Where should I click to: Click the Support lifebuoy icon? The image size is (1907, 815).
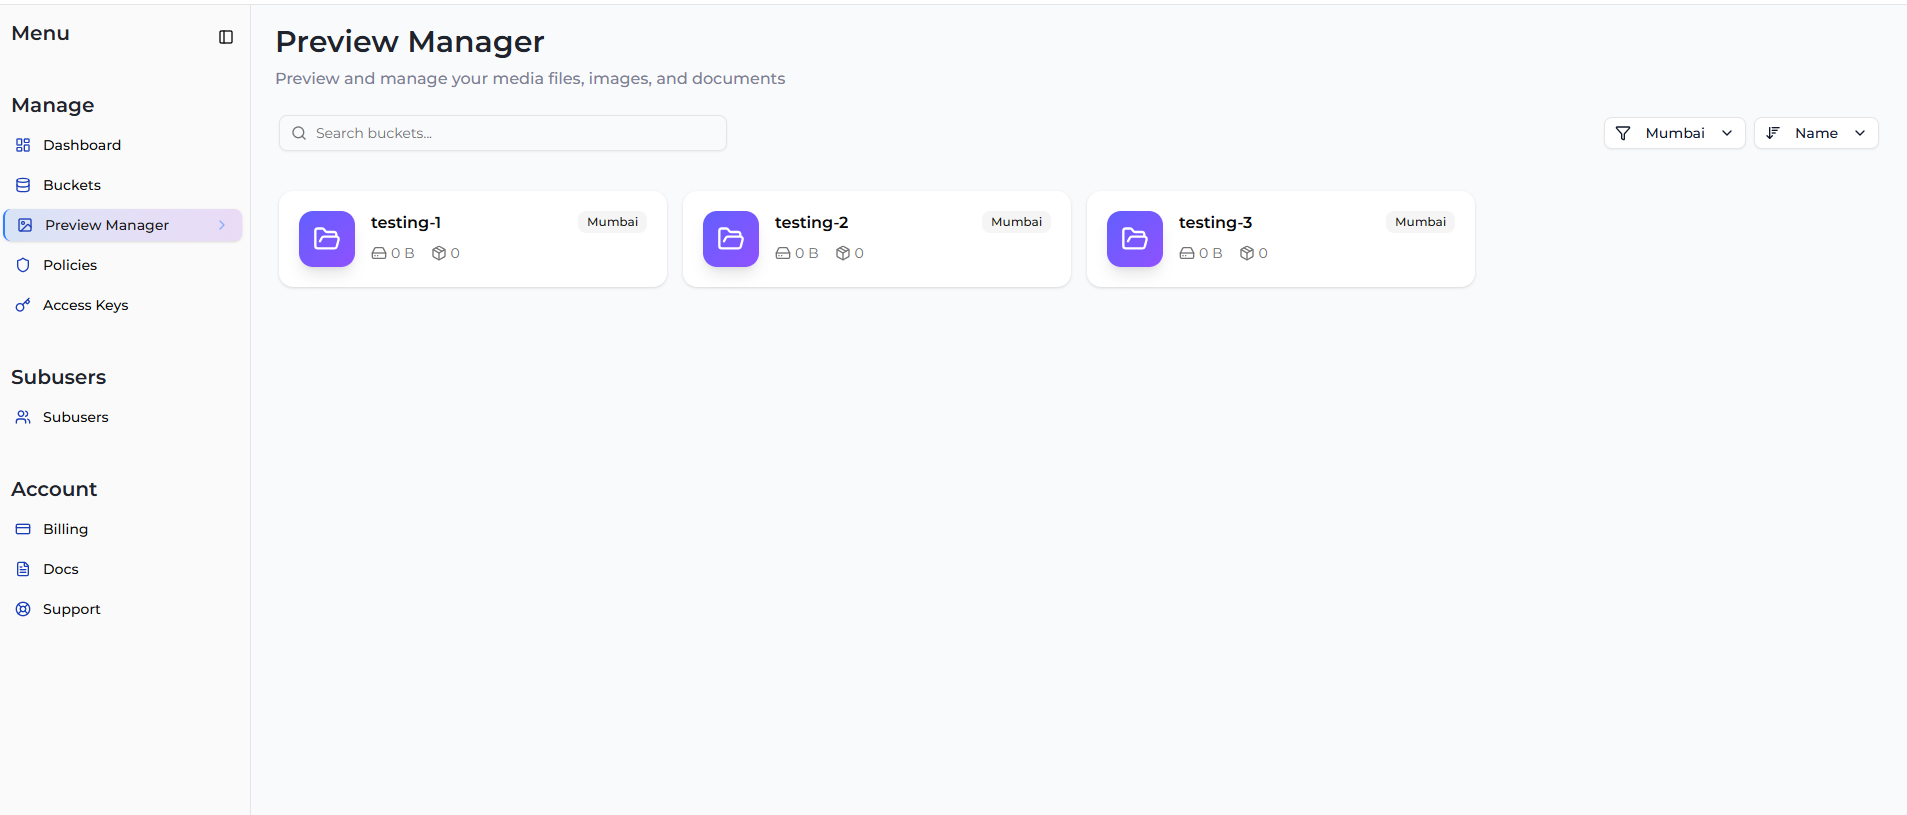(x=23, y=609)
